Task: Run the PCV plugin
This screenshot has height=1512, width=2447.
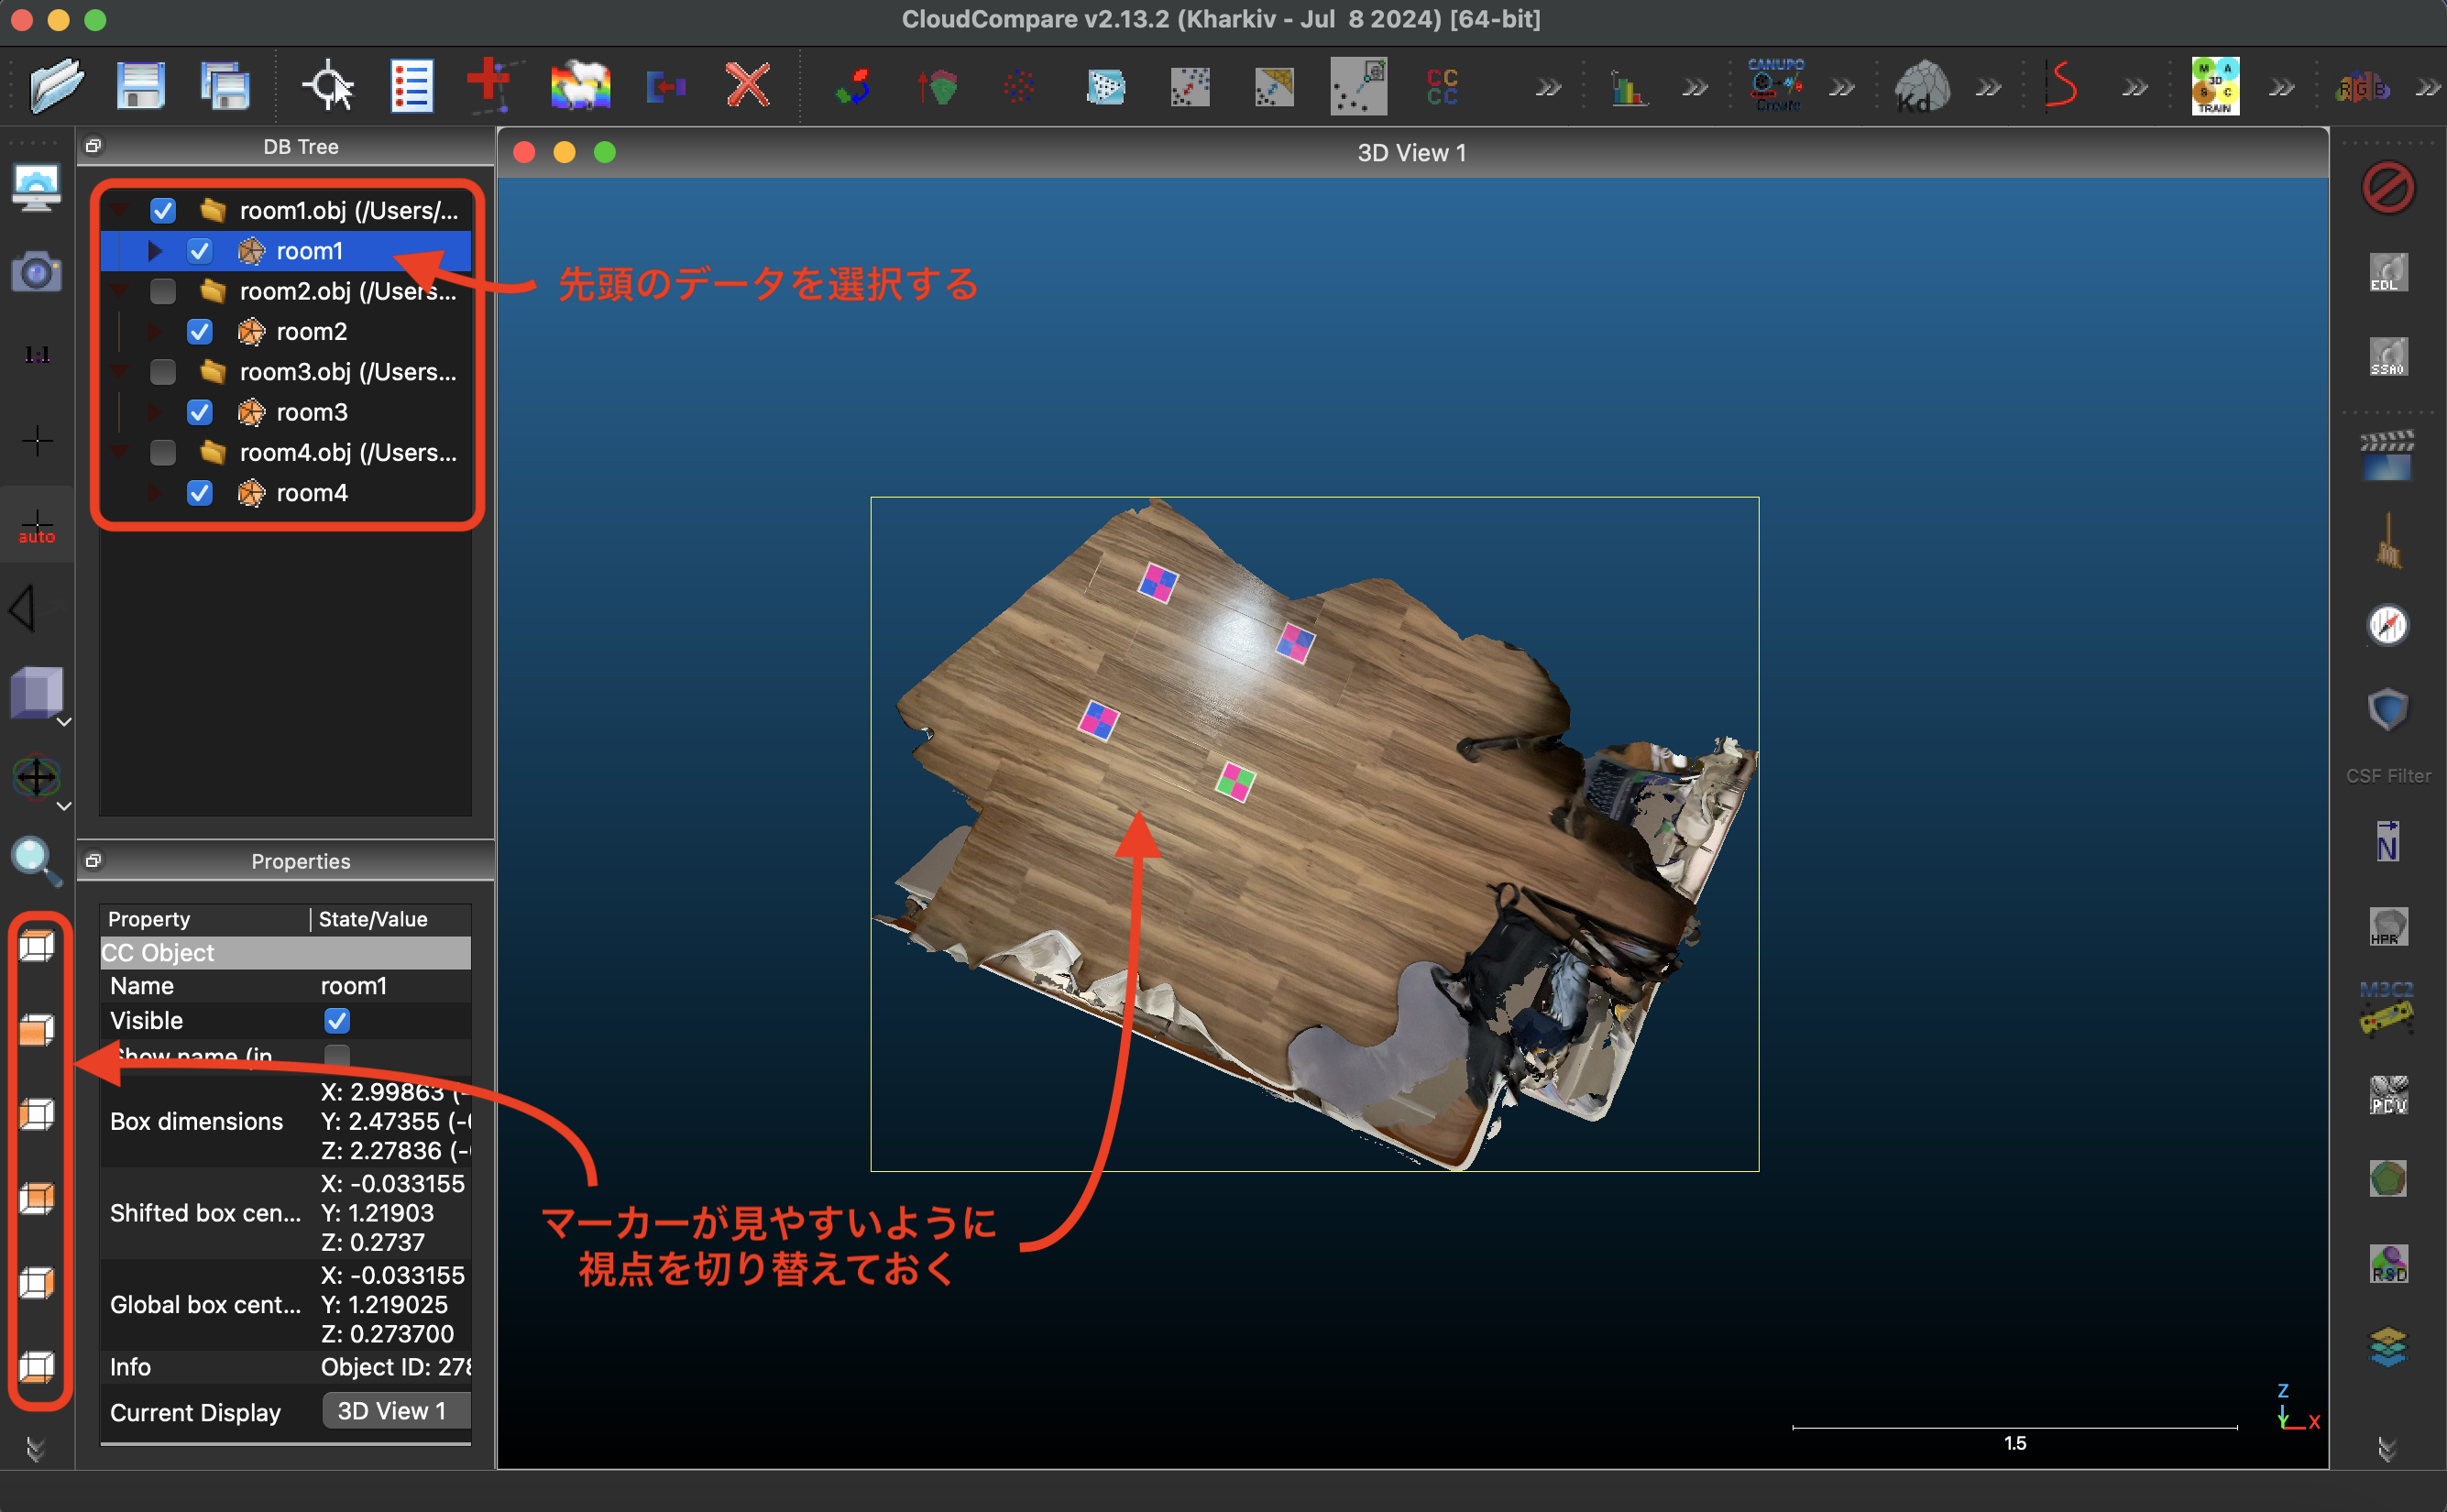Action: (2387, 1095)
